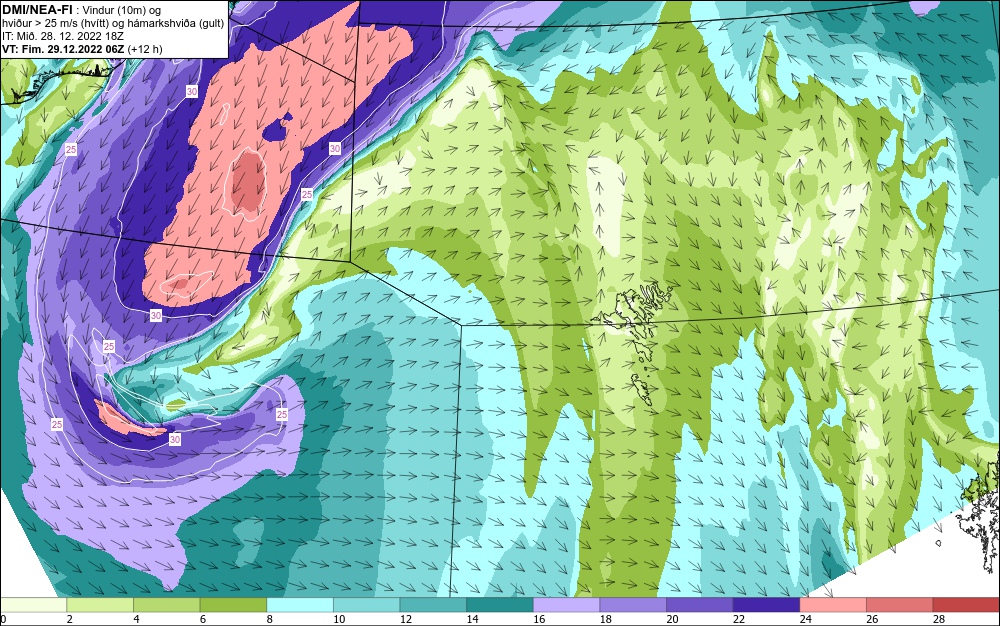Click the 6–8 m/s olive green legend swatch
The image size is (1000, 626).
pyautogui.click(x=233, y=605)
